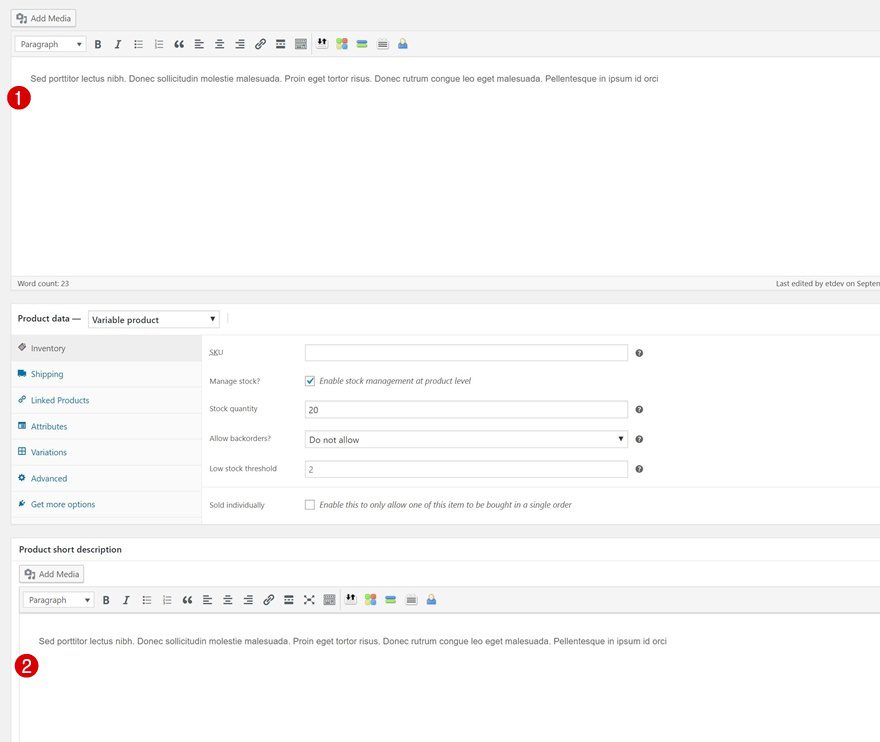This screenshot has height=742, width=880.
Task: Select the Attributes tab
Action: coord(49,426)
